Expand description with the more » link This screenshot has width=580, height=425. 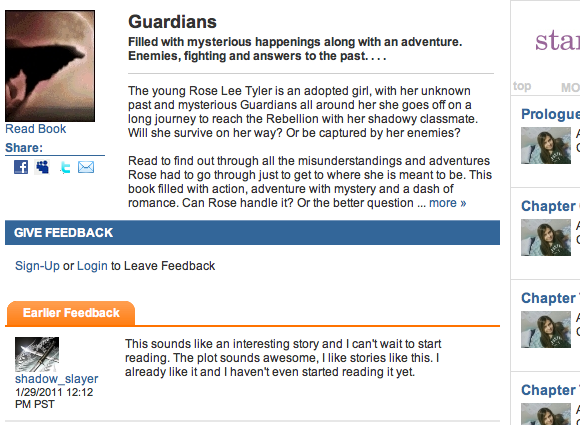pyautogui.click(x=448, y=203)
